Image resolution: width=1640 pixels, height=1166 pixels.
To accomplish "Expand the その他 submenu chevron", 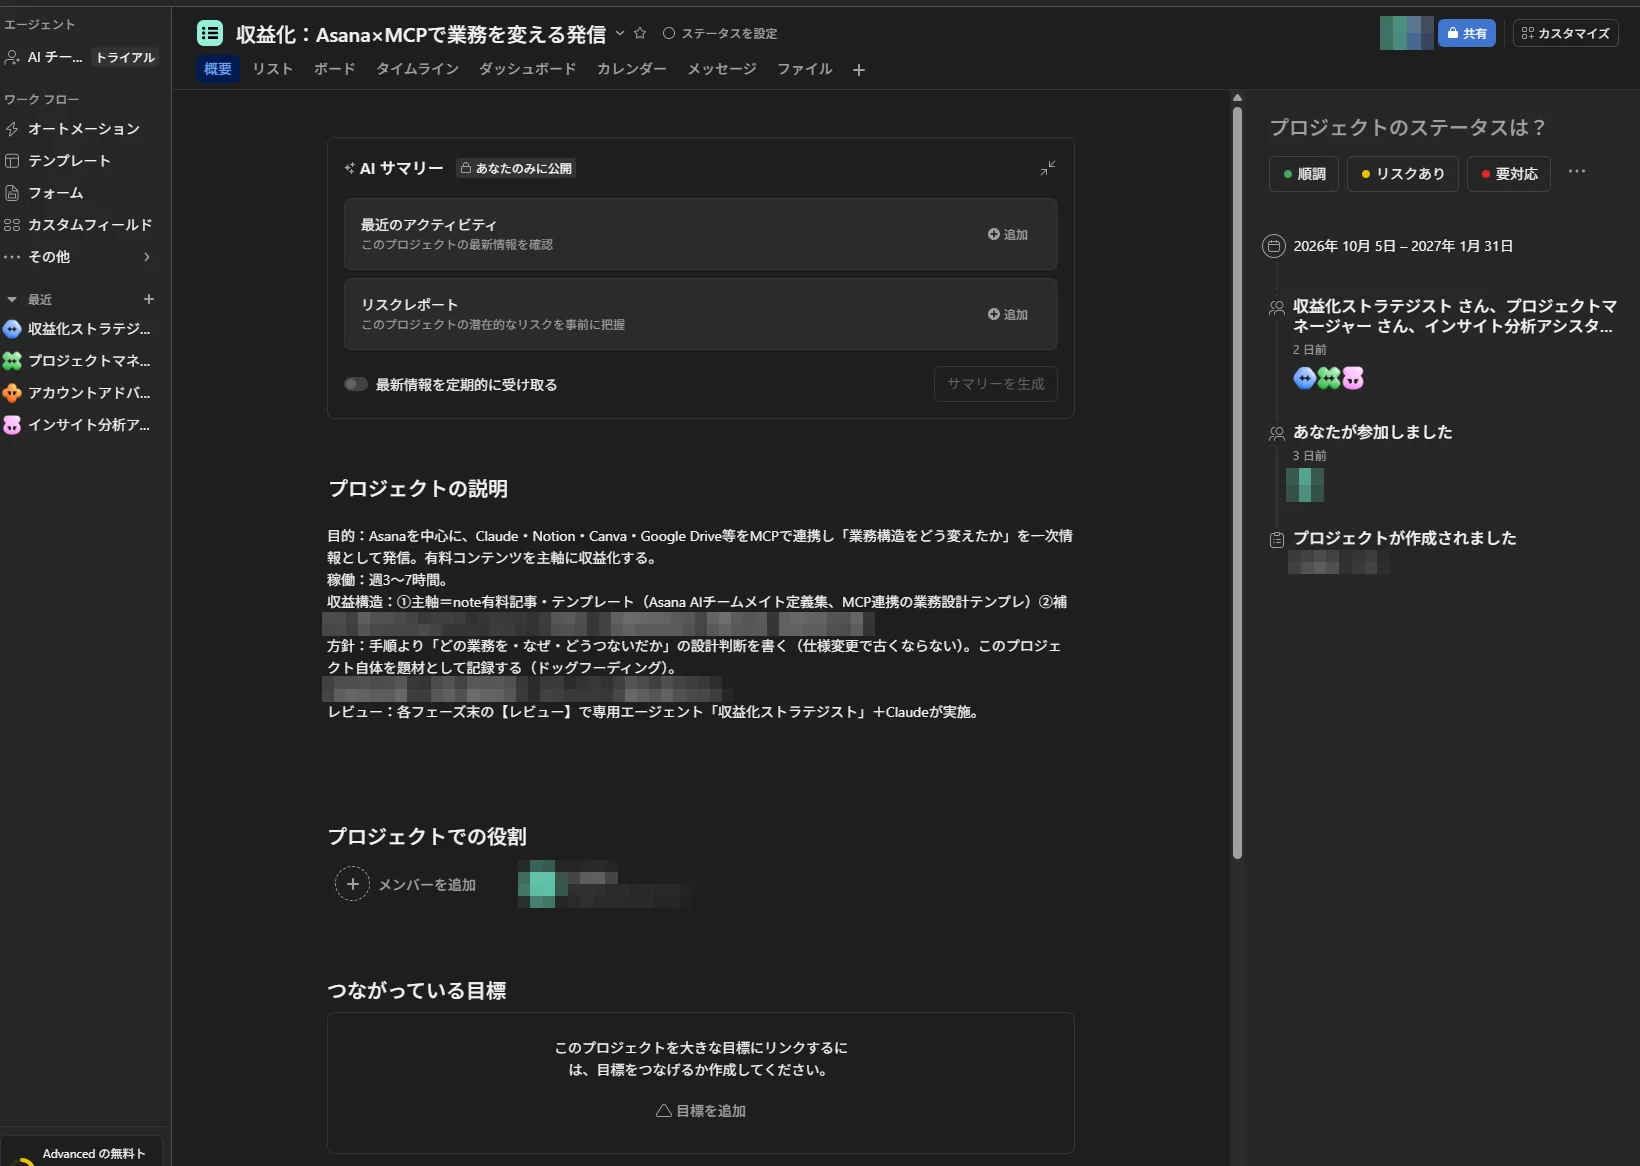I will pos(147,257).
